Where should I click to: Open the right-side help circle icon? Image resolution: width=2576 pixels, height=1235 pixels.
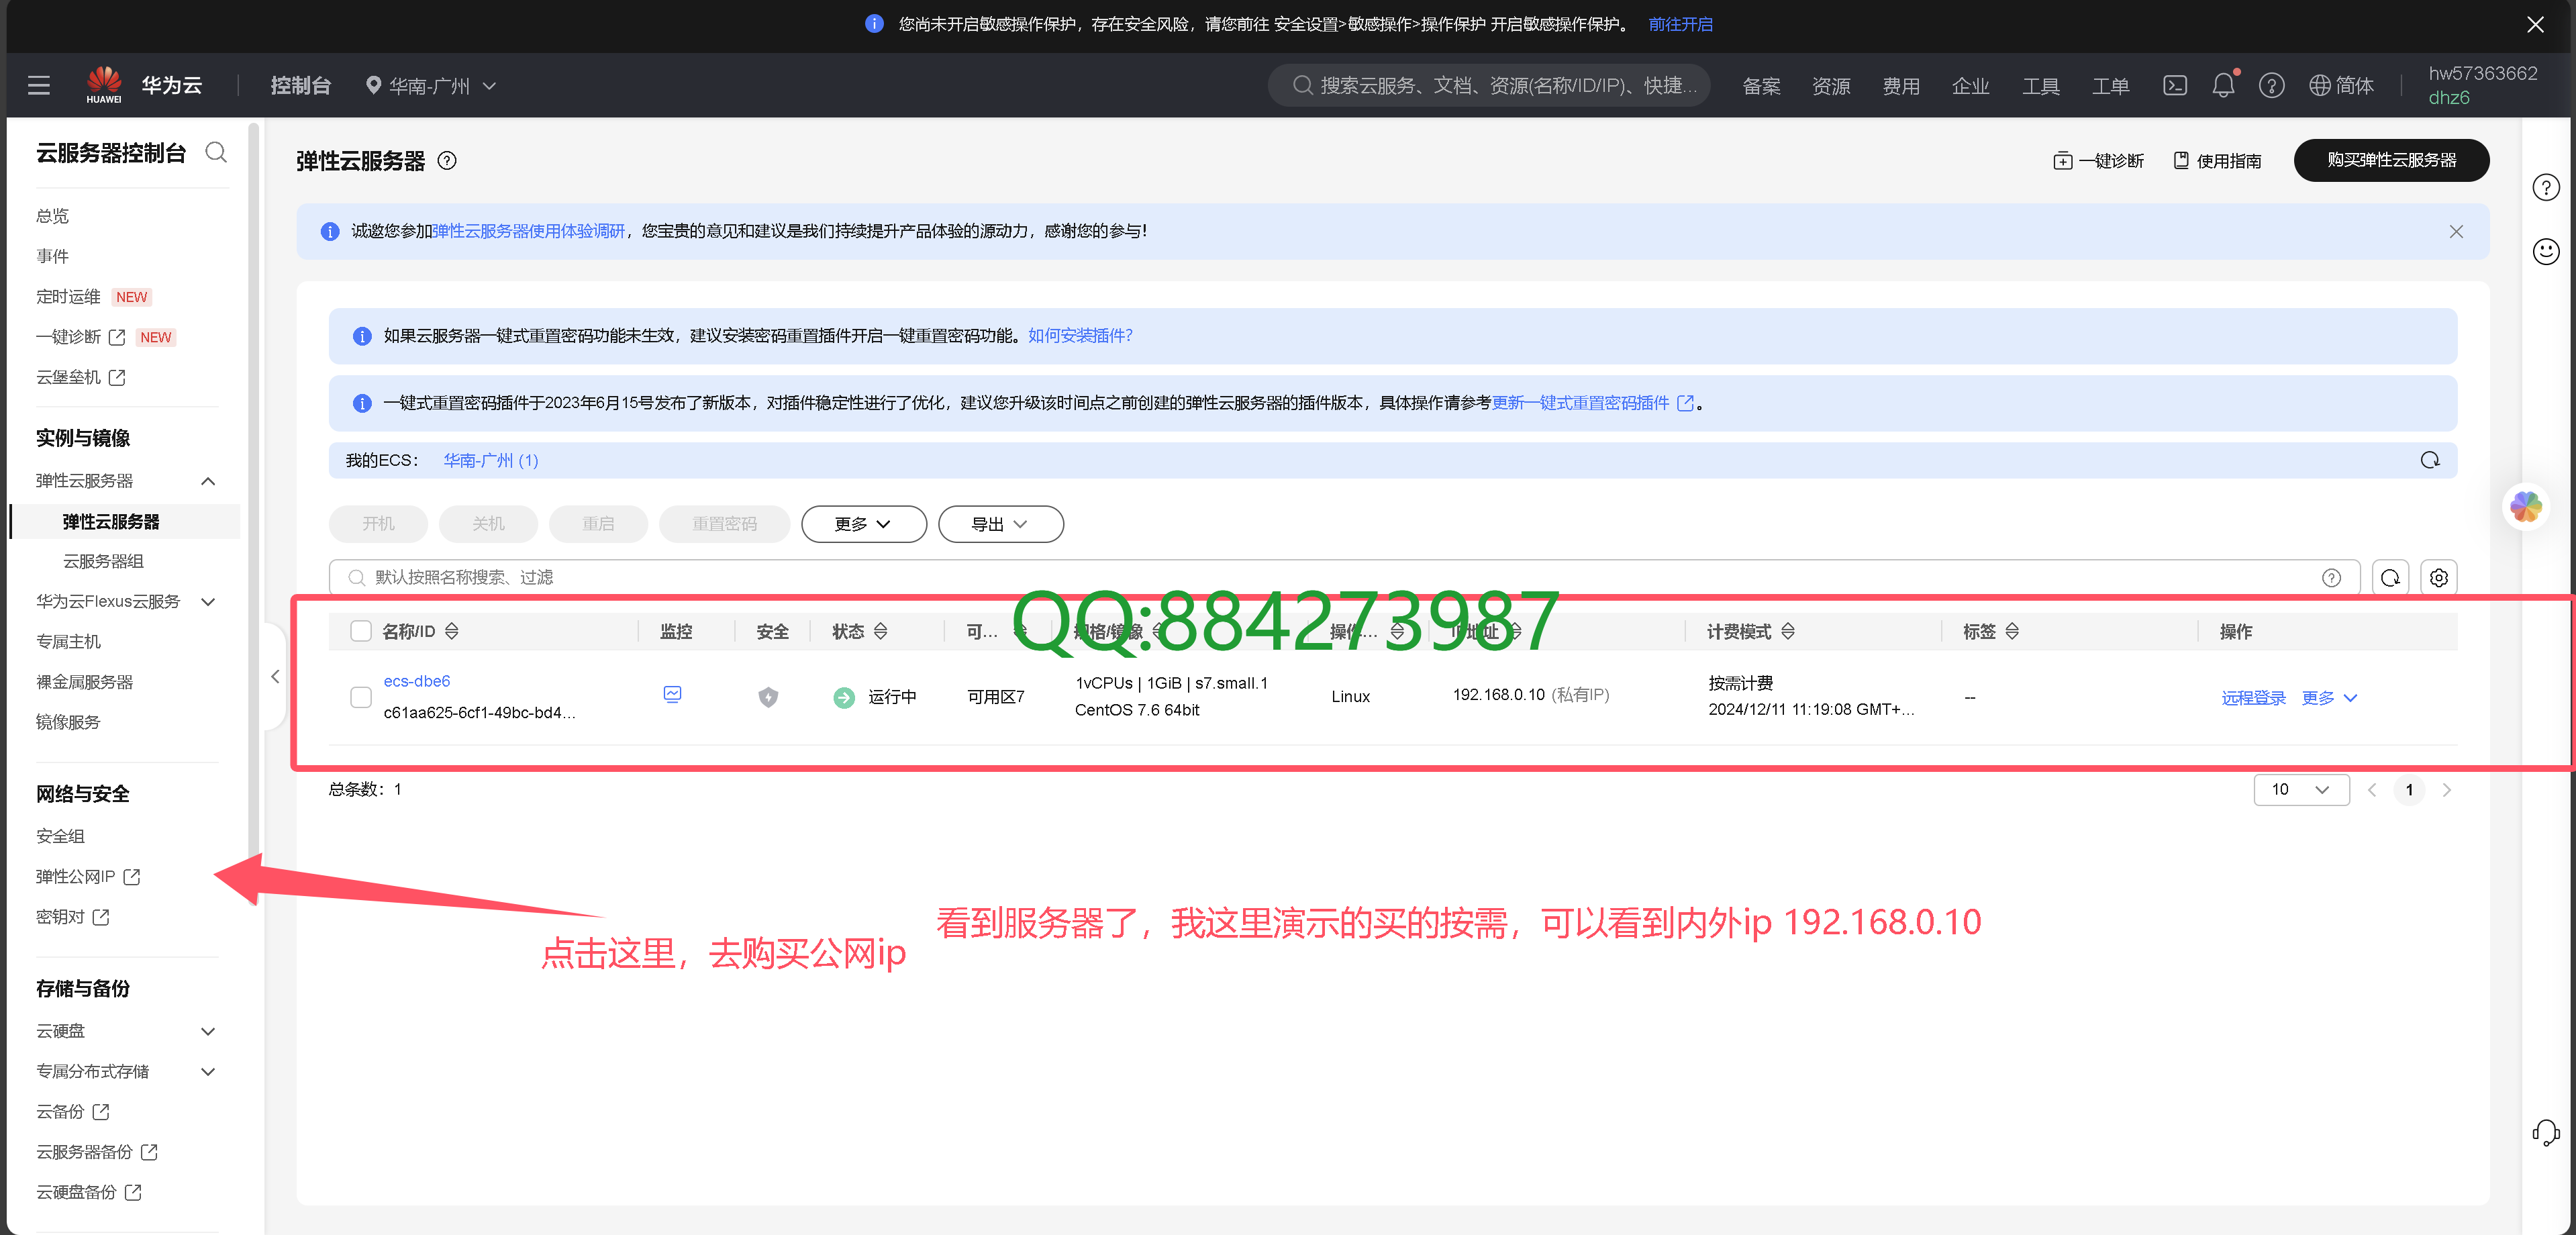[x=2546, y=187]
